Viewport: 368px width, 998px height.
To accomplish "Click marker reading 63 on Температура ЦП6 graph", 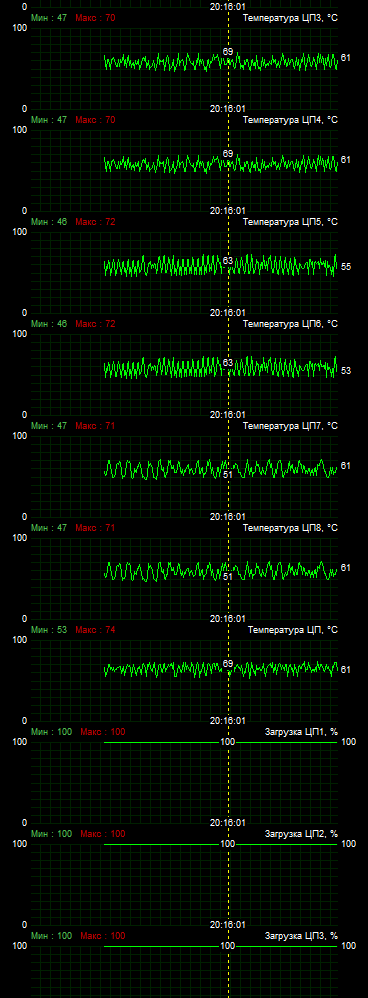I will [x=228, y=362].
